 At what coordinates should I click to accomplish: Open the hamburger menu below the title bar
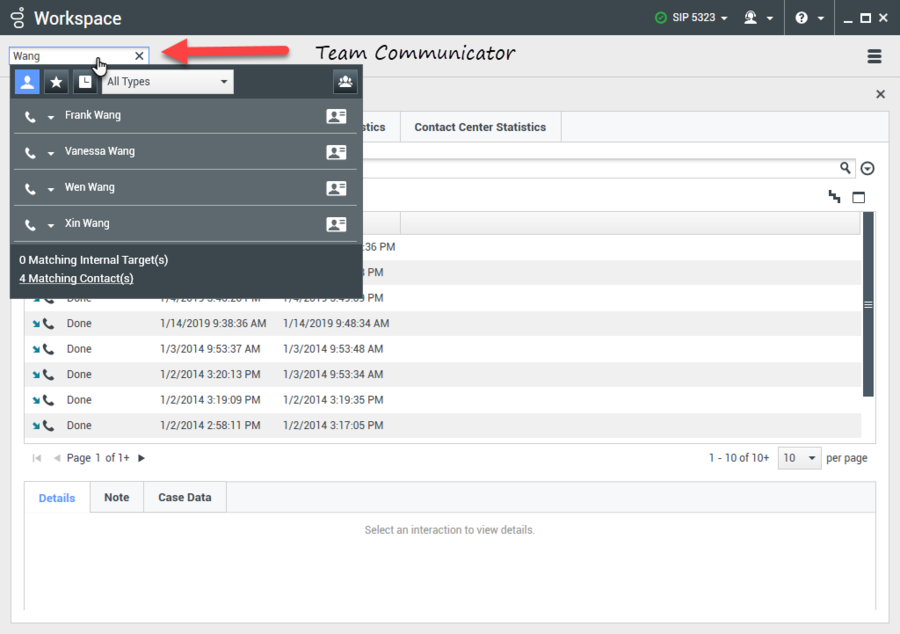875,57
